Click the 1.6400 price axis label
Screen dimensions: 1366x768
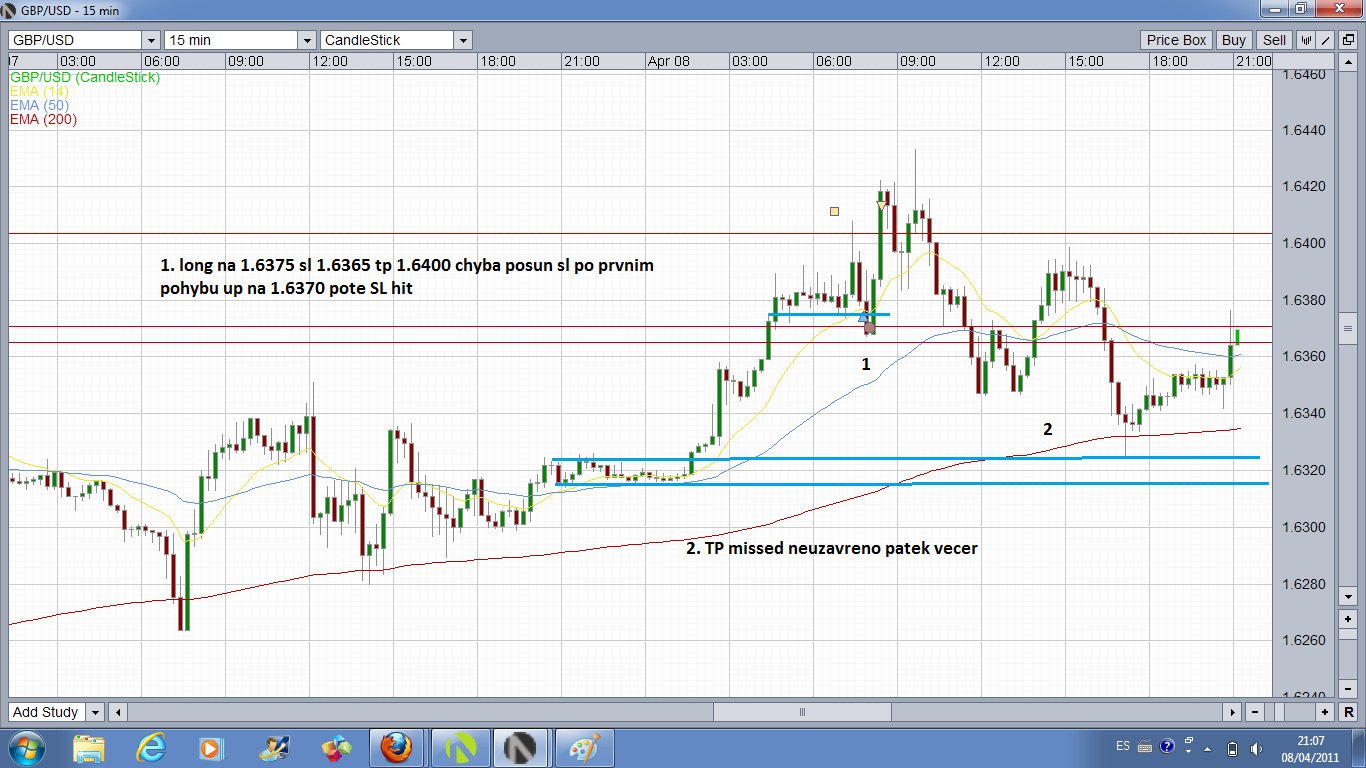tap(1302, 244)
